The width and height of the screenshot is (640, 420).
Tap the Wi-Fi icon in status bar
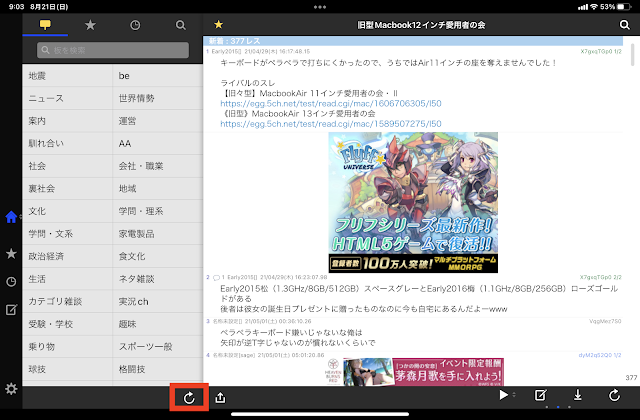(x=594, y=7)
